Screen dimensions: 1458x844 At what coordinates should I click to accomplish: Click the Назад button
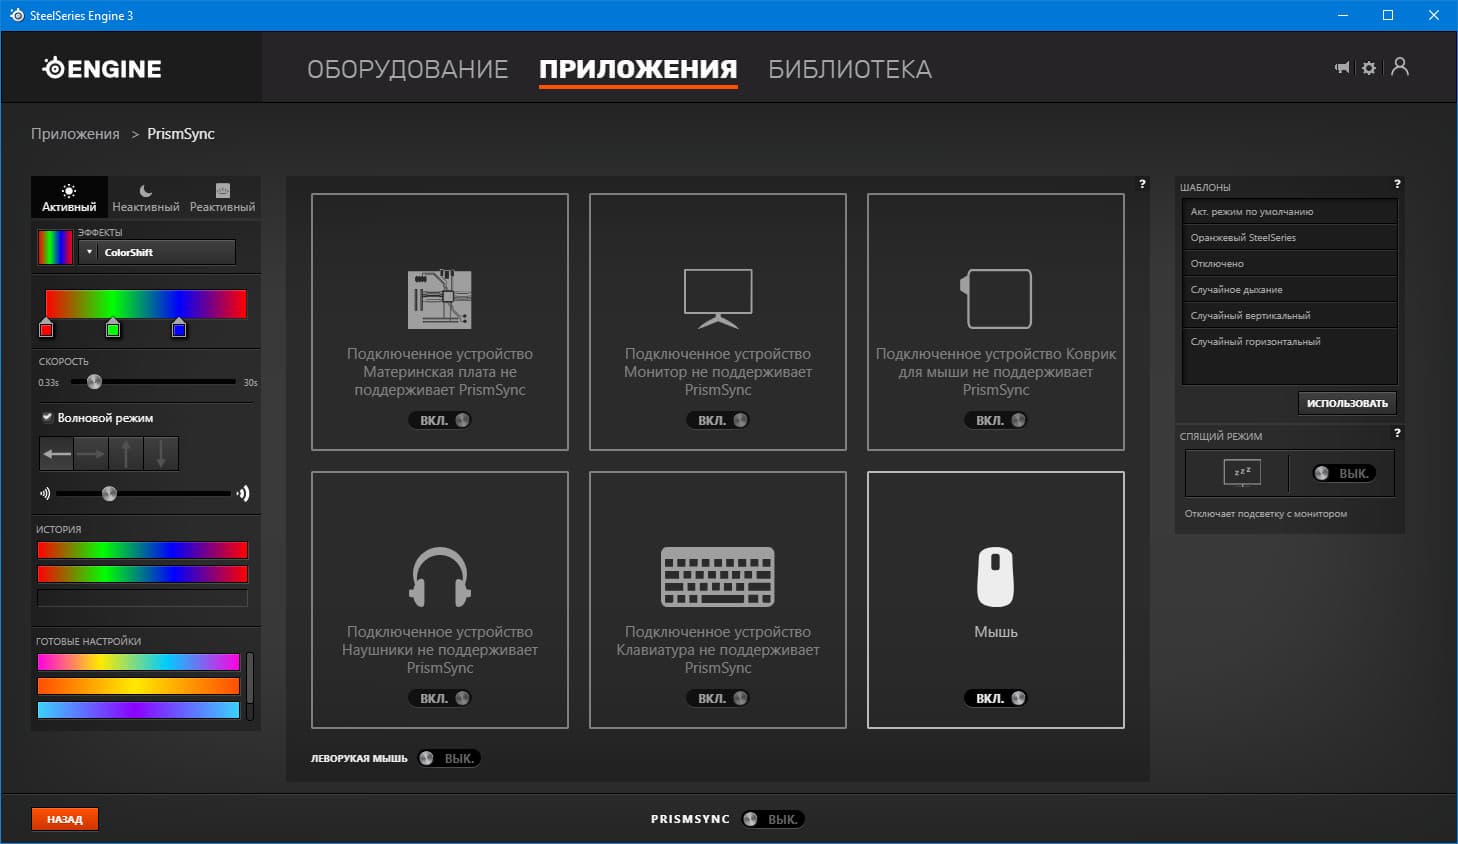(x=65, y=819)
